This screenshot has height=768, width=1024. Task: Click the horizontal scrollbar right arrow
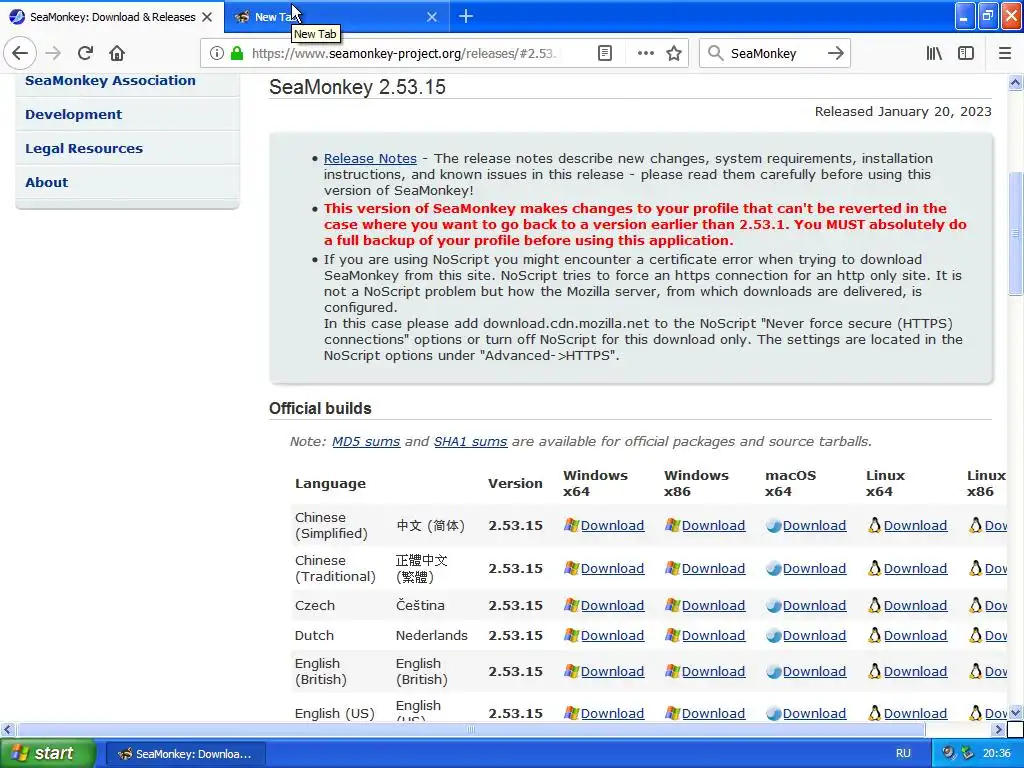998,729
